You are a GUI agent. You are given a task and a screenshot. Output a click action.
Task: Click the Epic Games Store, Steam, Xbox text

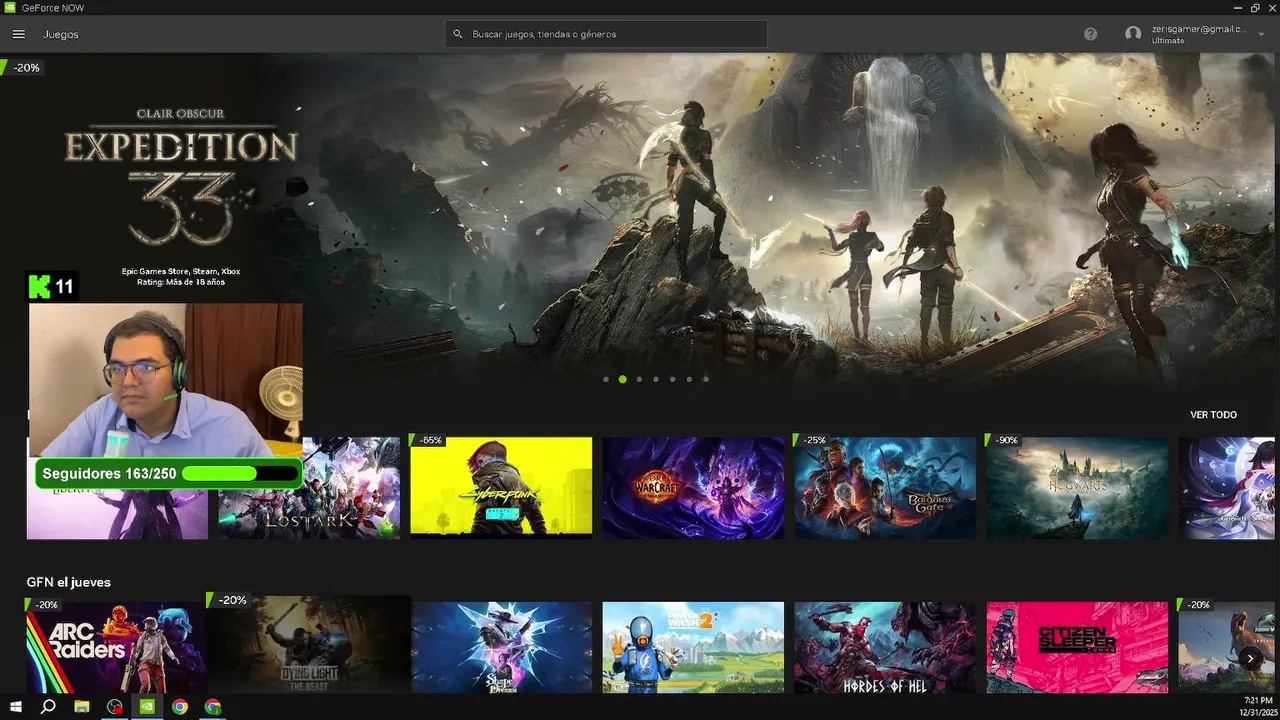pyautogui.click(x=181, y=271)
